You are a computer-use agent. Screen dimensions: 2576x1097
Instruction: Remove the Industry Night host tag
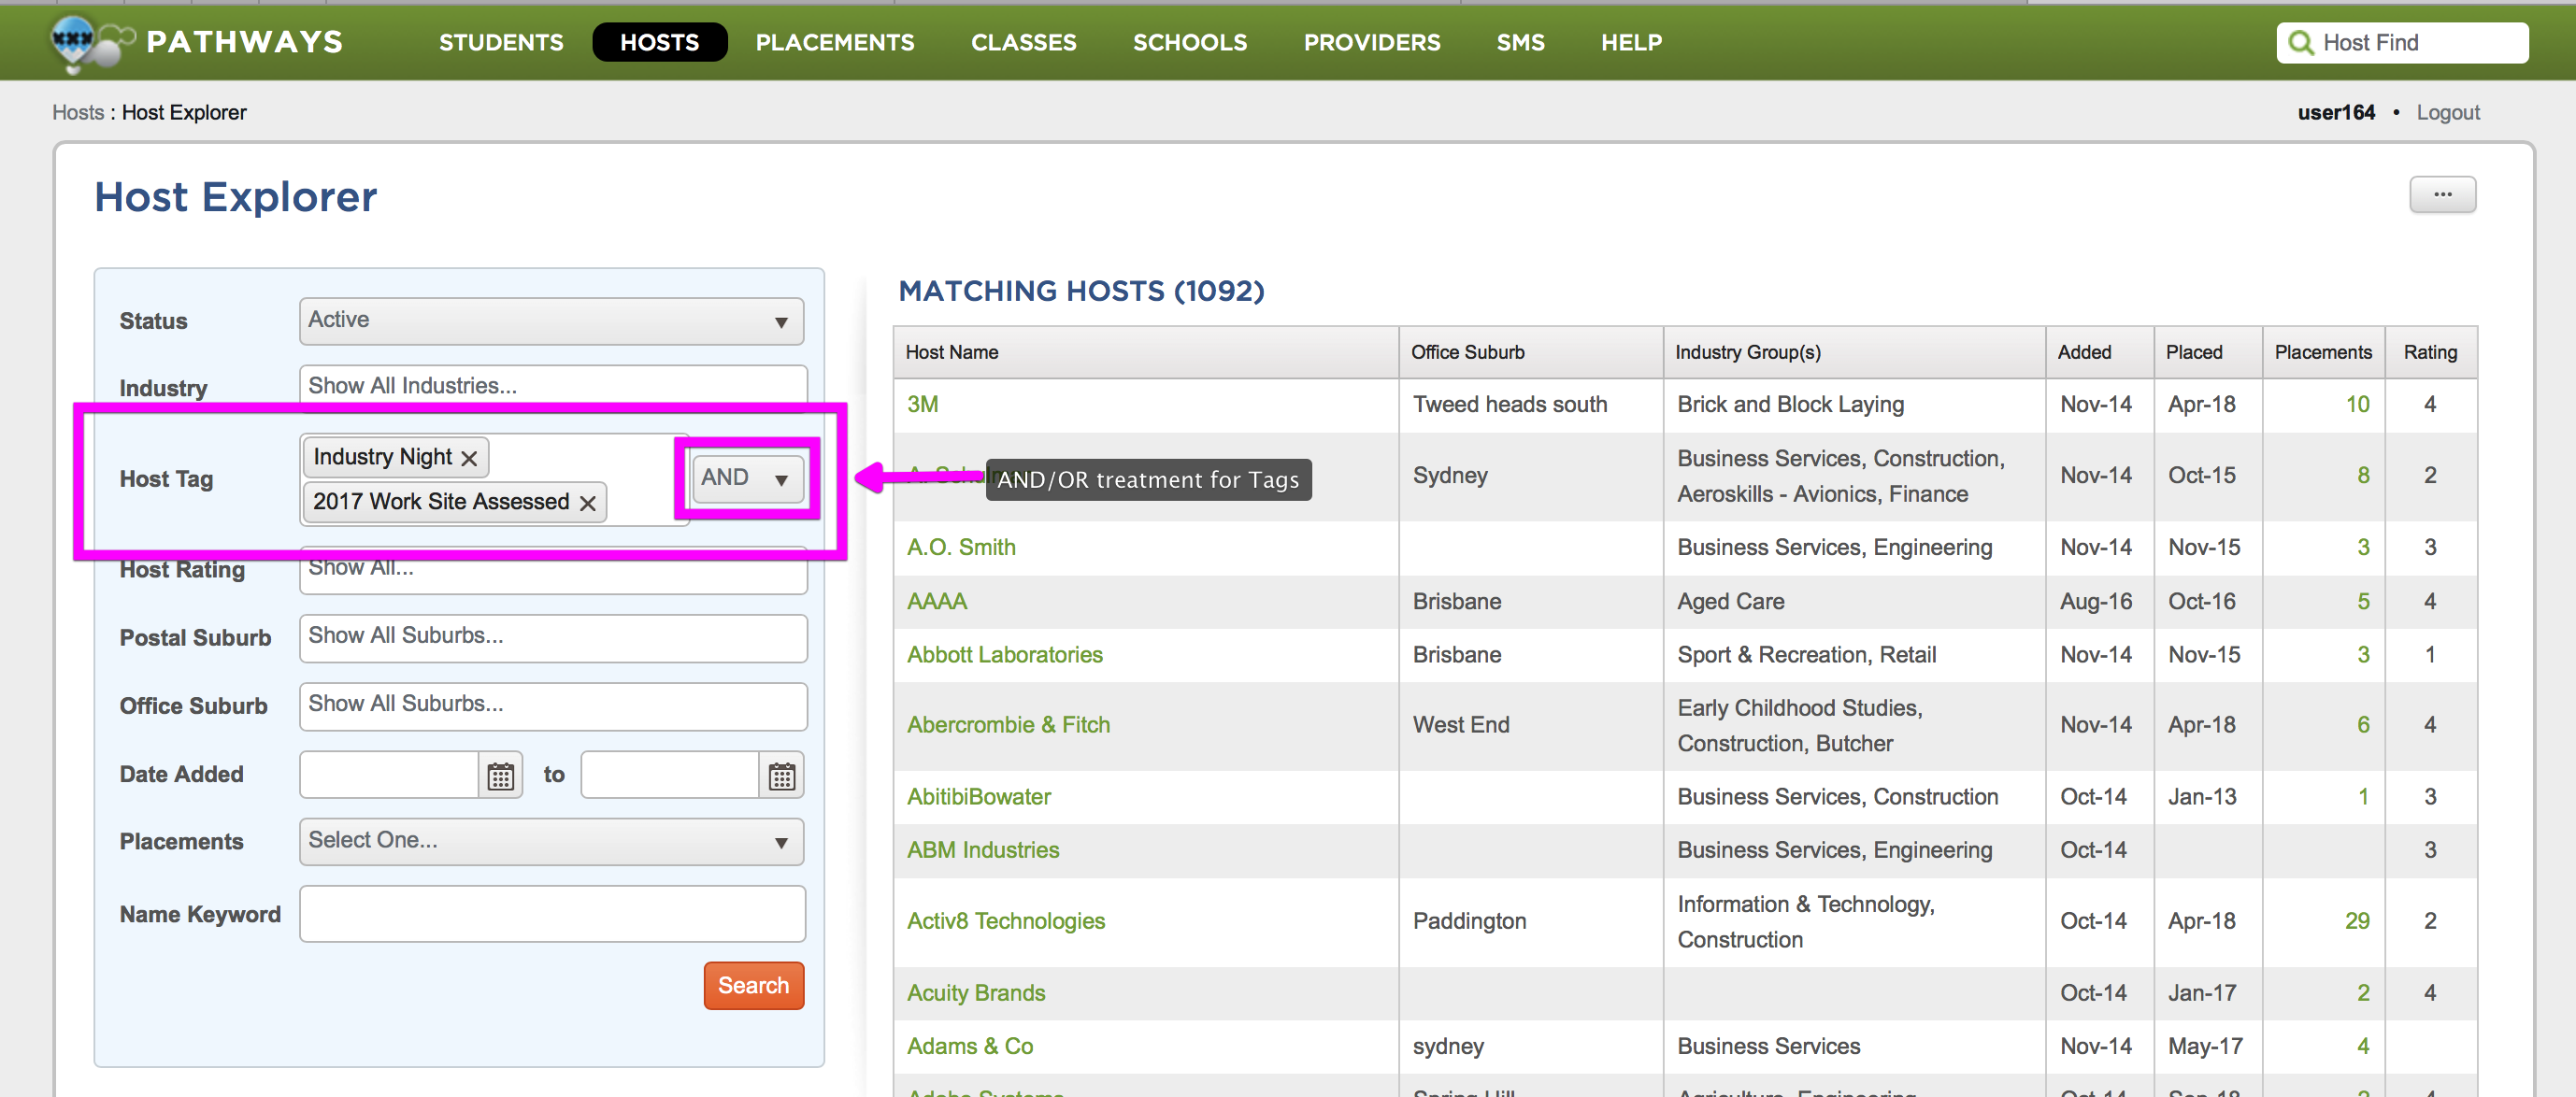click(x=469, y=458)
